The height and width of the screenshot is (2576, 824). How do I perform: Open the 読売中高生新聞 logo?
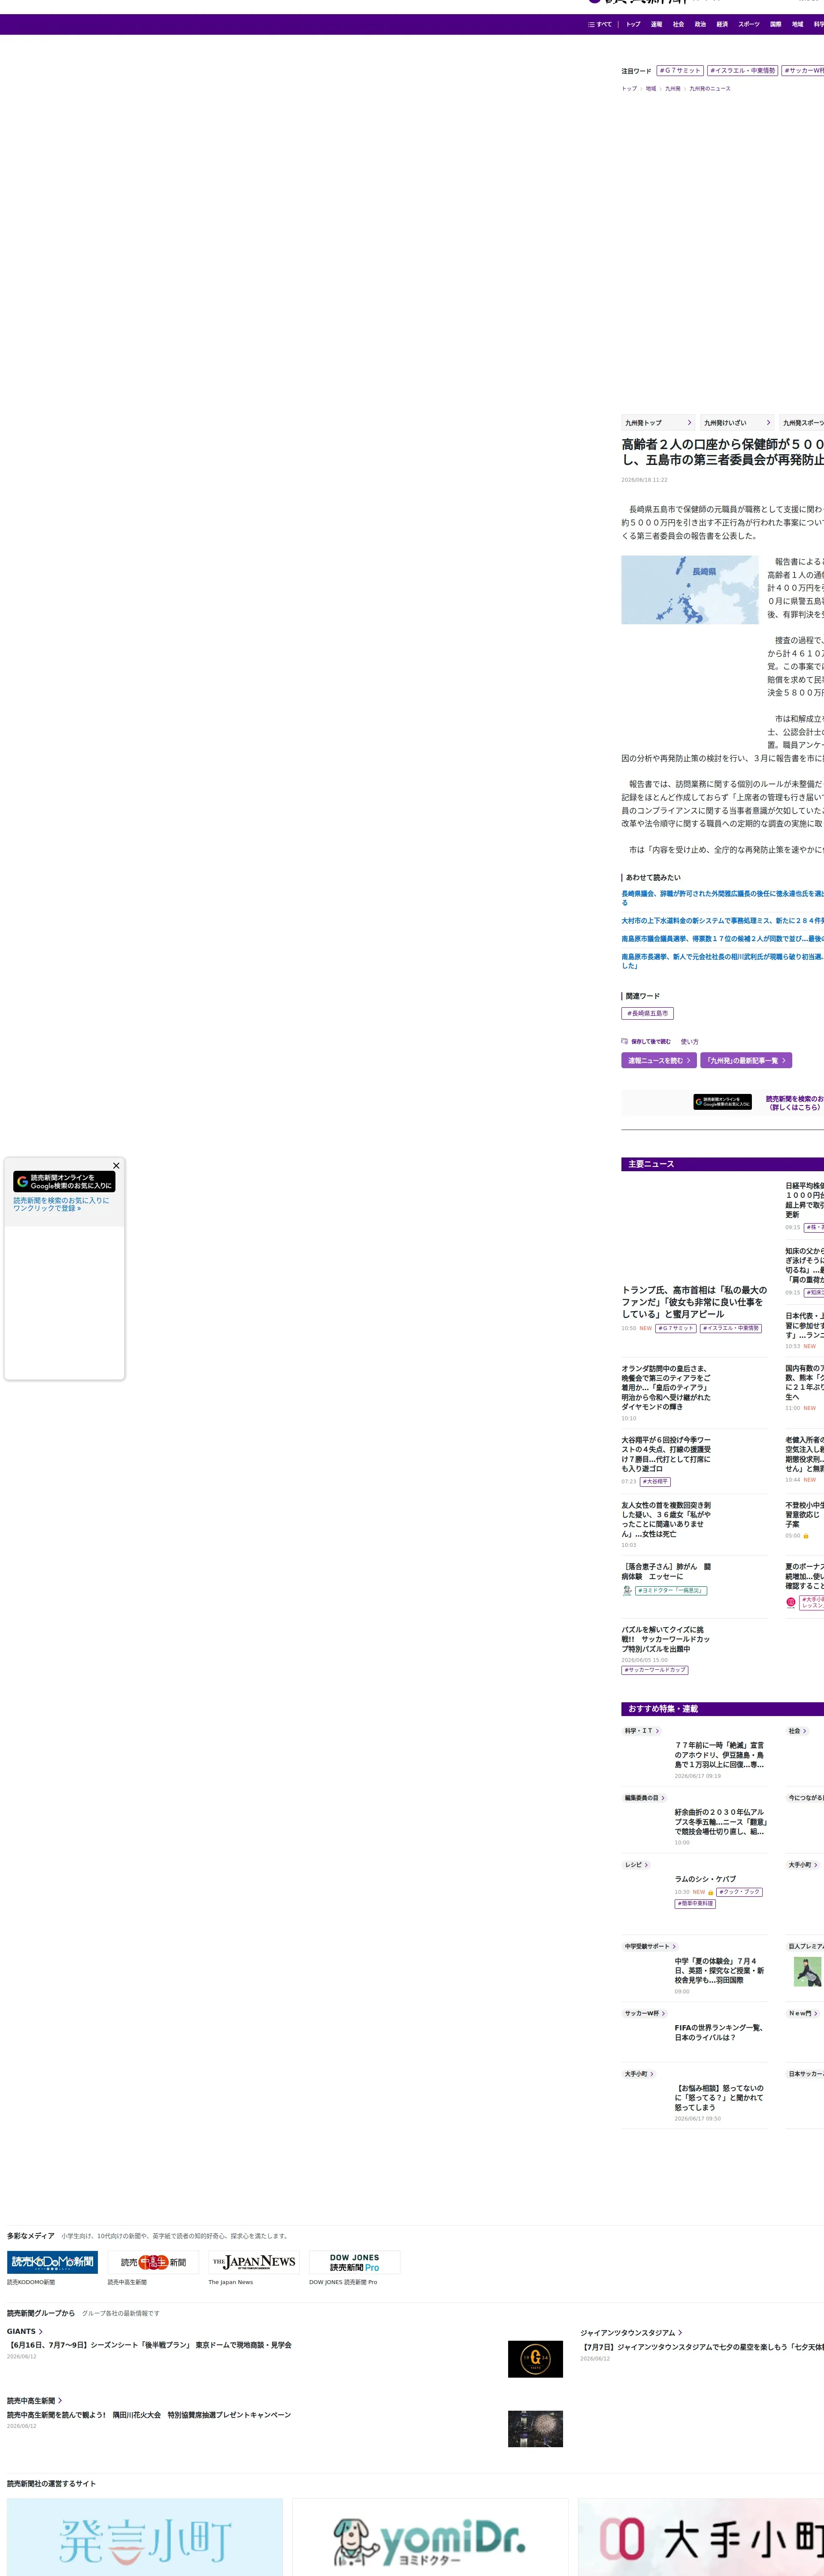[153, 2262]
